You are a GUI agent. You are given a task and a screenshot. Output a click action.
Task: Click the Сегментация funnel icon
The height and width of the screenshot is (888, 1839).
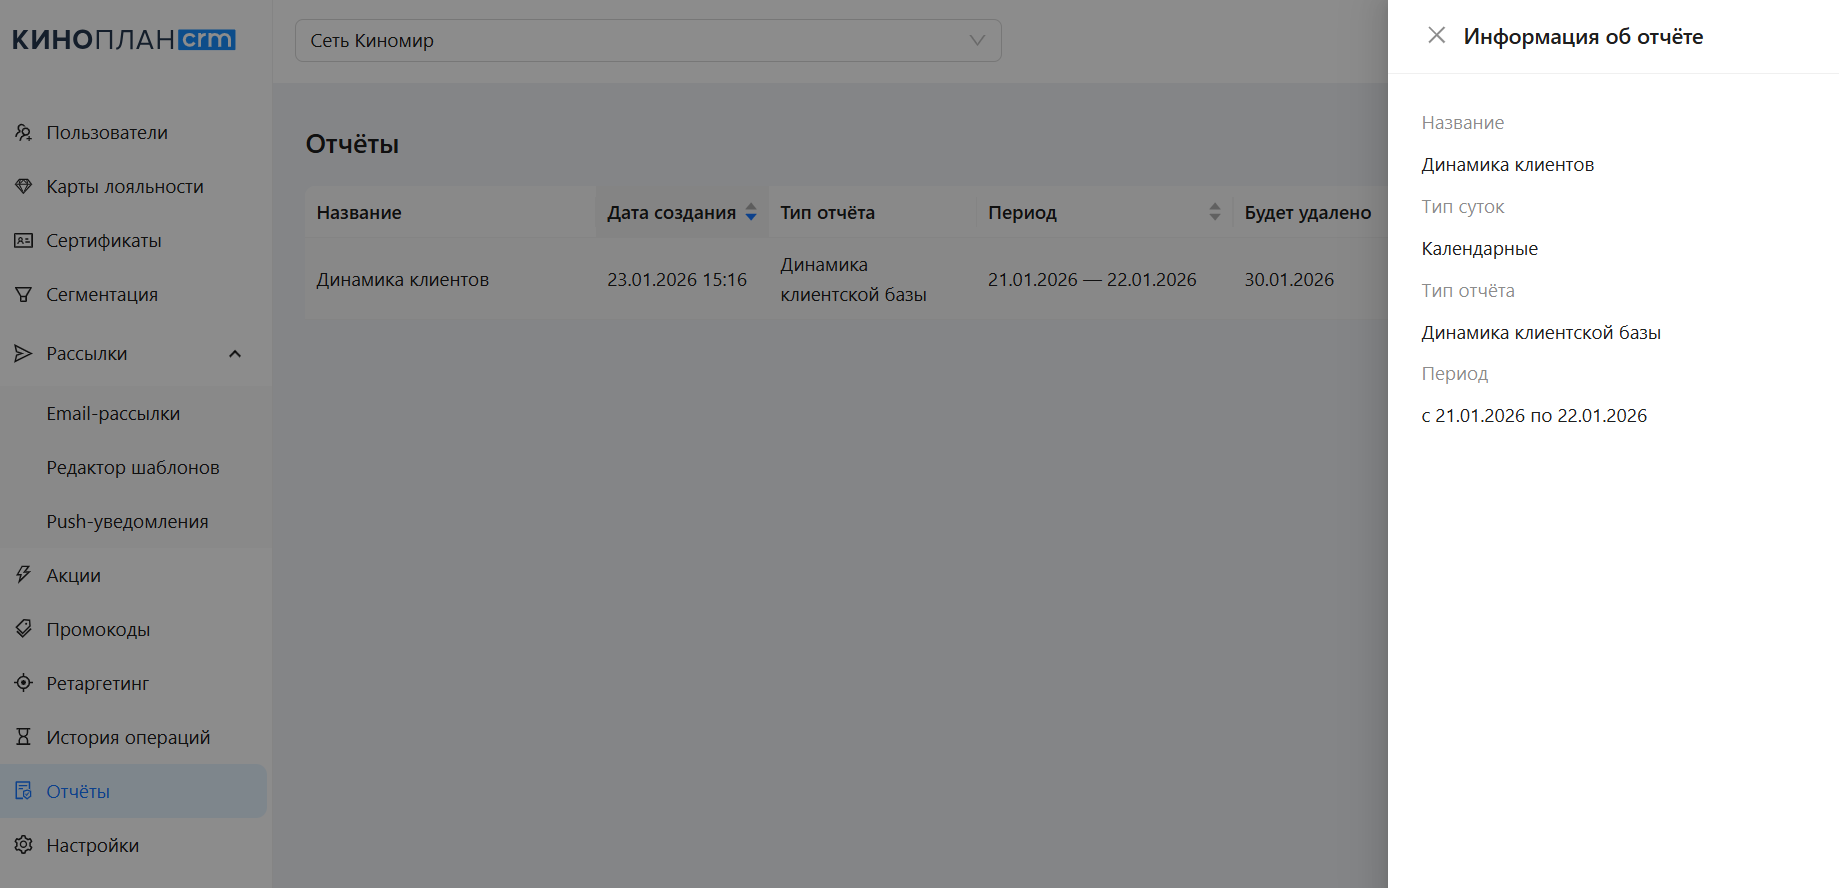[23, 294]
